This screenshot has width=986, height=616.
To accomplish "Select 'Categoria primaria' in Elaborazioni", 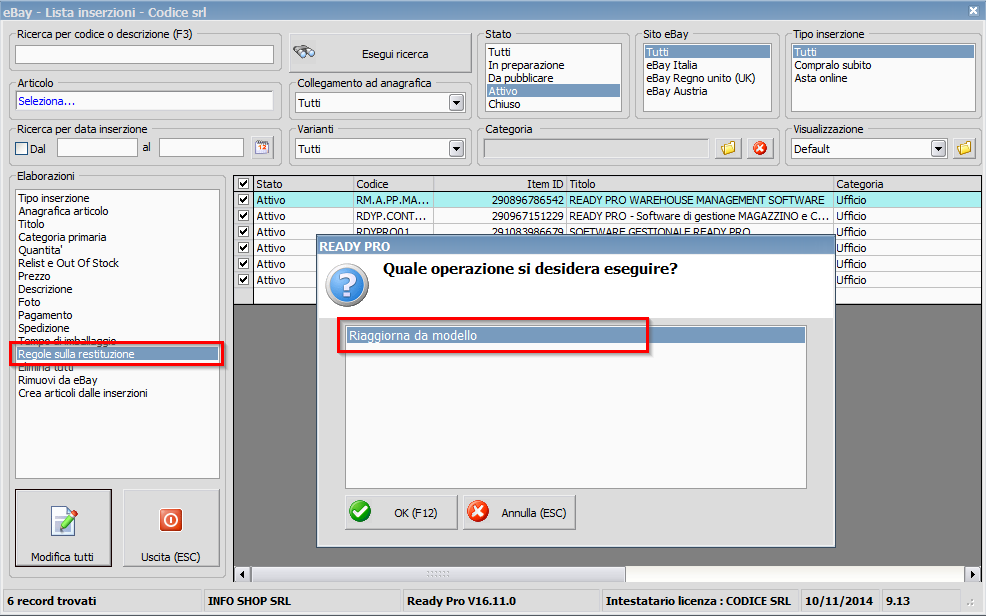I will 117,237.
